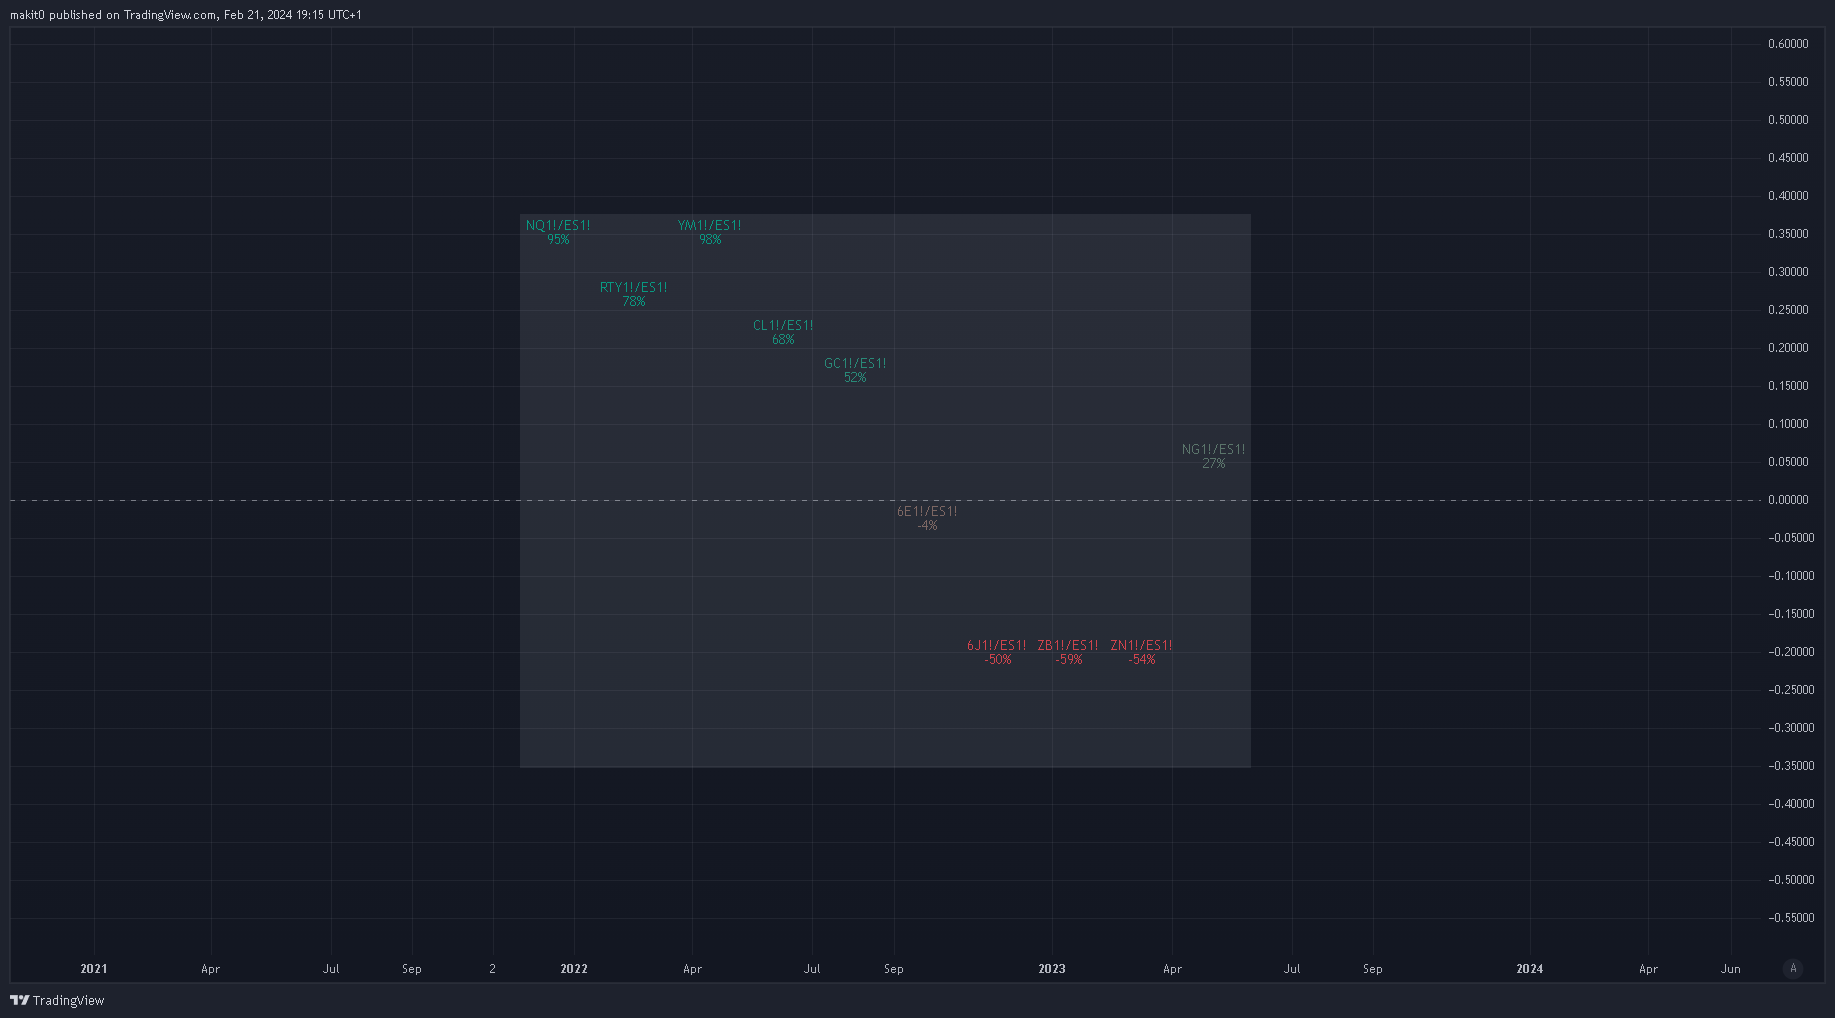Select the CL1!/ES1! 68% label
Screen dimensions: 1835x1018
(x=783, y=332)
